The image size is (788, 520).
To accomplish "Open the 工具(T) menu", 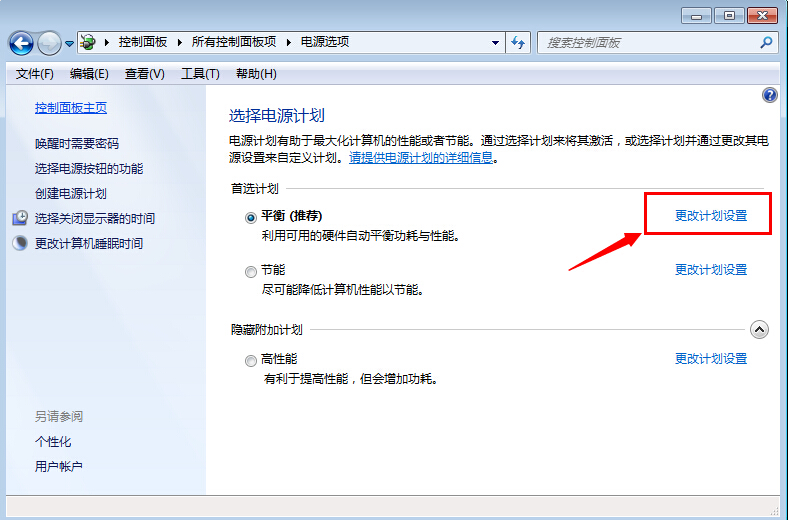I will click(x=200, y=74).
